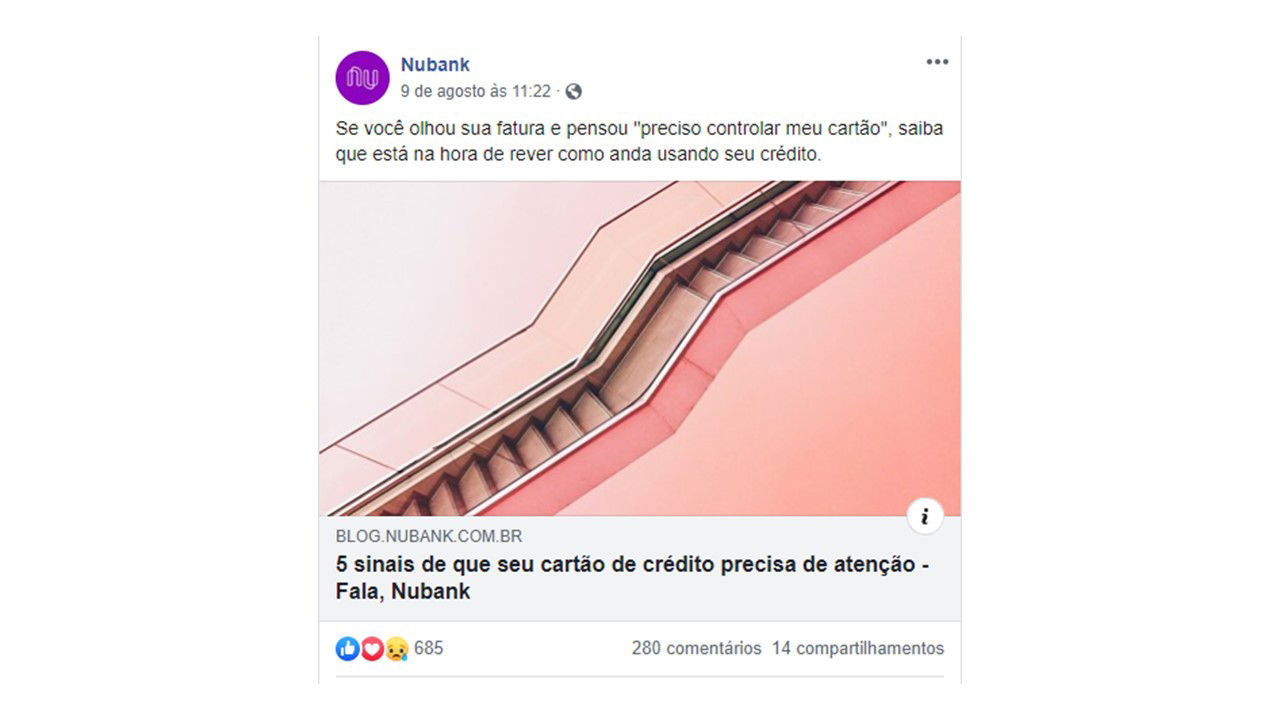Open the 14 compartilhamentos link

click(858, 648)
